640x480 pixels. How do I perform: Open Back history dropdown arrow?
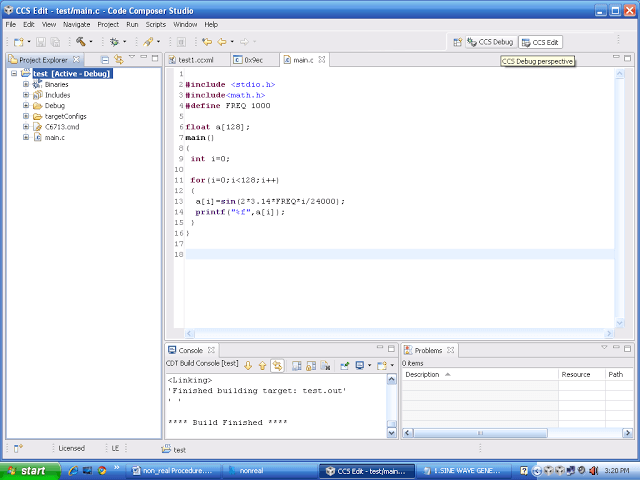point(232,41)
